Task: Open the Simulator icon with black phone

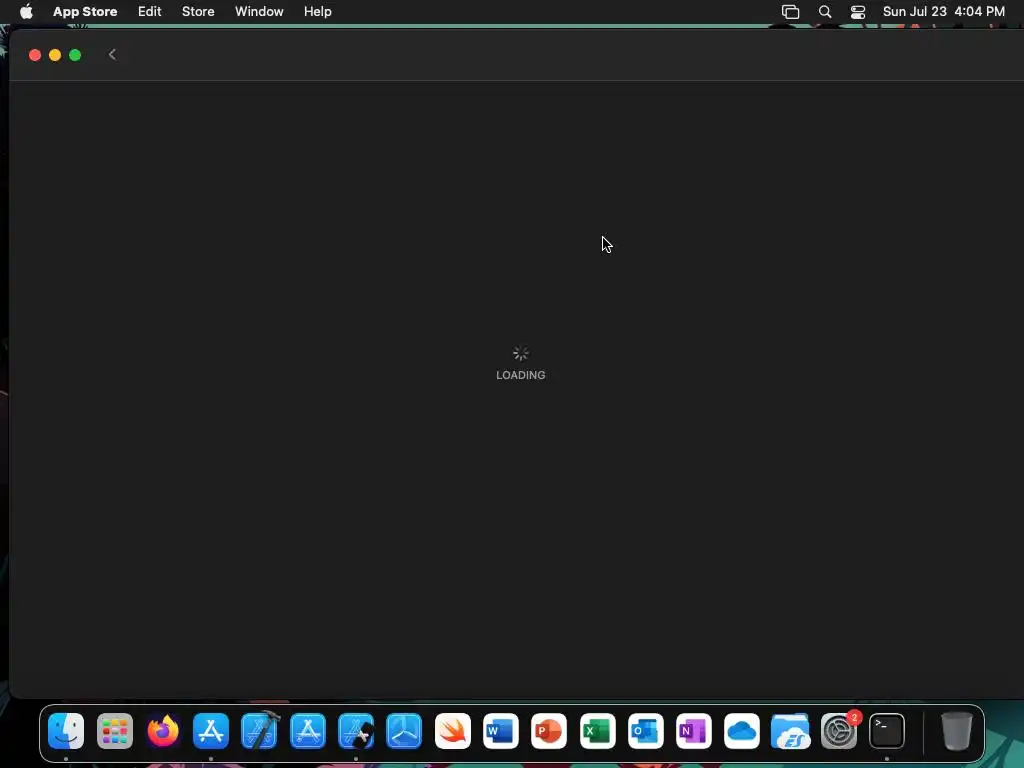Action: point(356,731)
